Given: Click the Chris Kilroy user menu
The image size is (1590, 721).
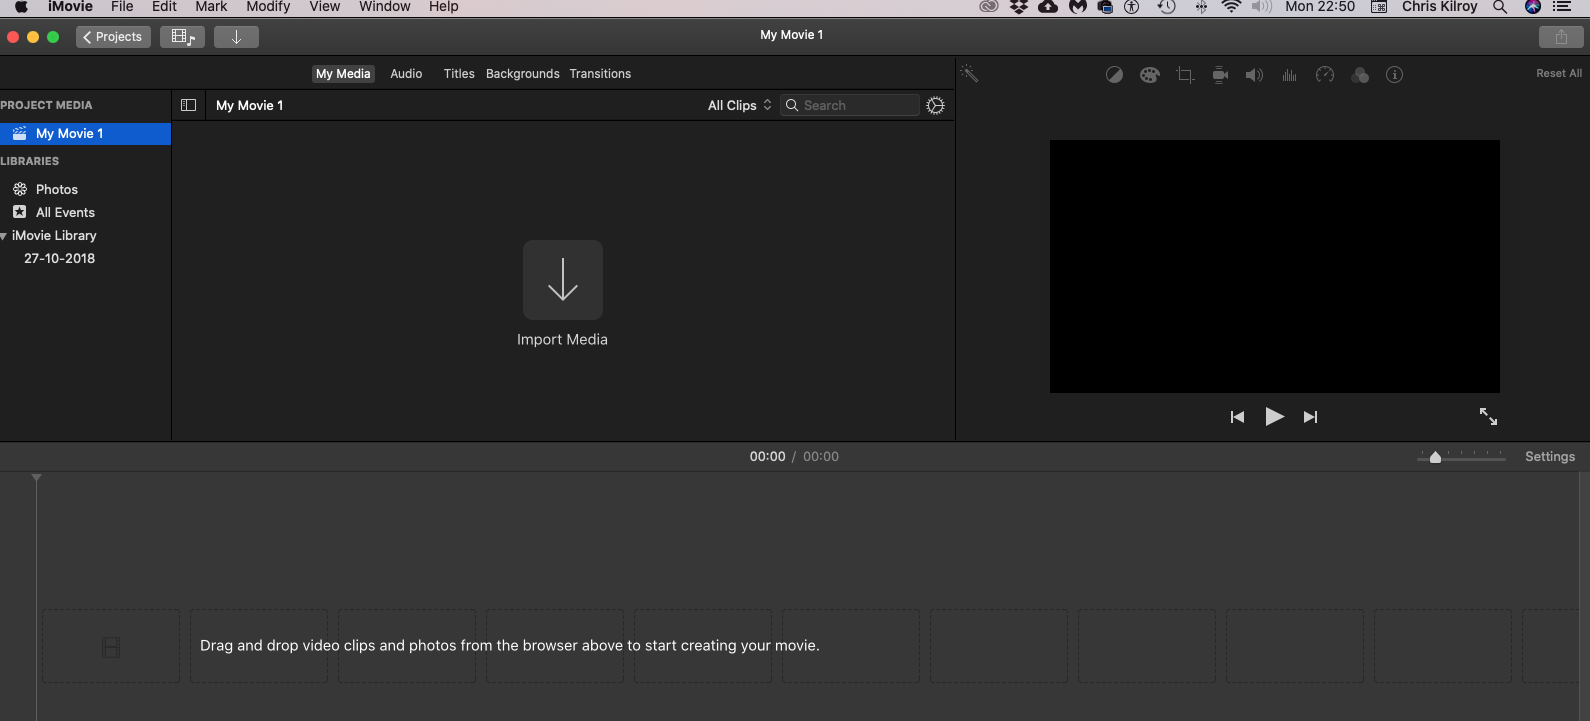Looking at the screenshot, I should point(1439,7).
